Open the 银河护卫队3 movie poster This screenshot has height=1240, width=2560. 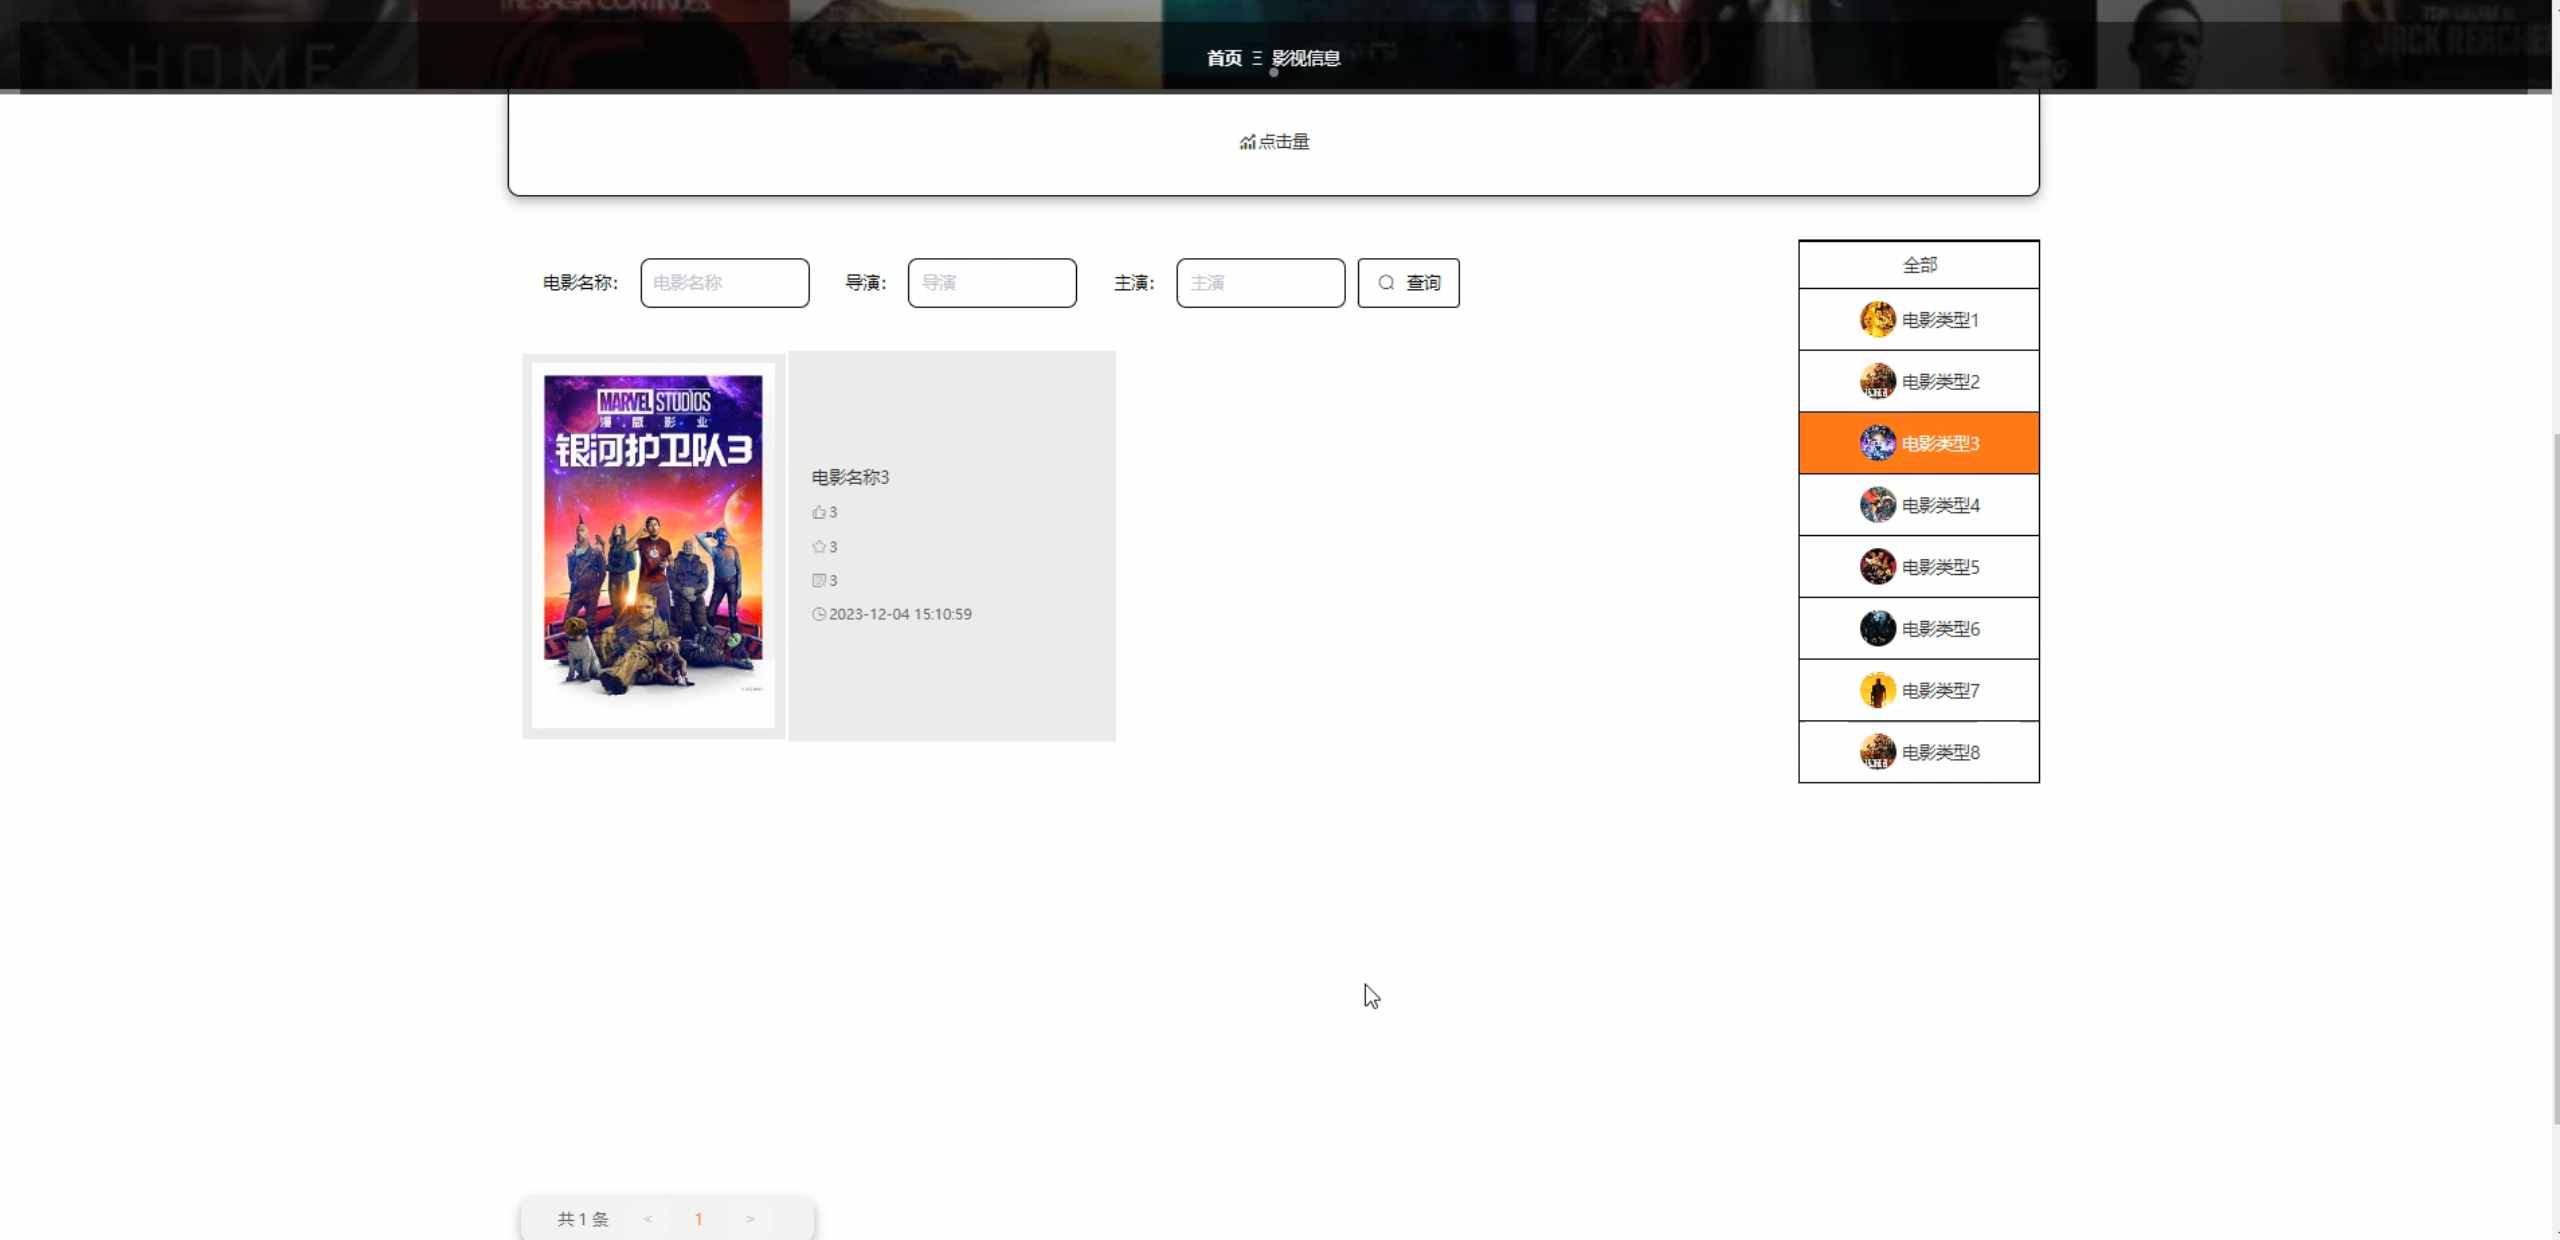[653, 546]
